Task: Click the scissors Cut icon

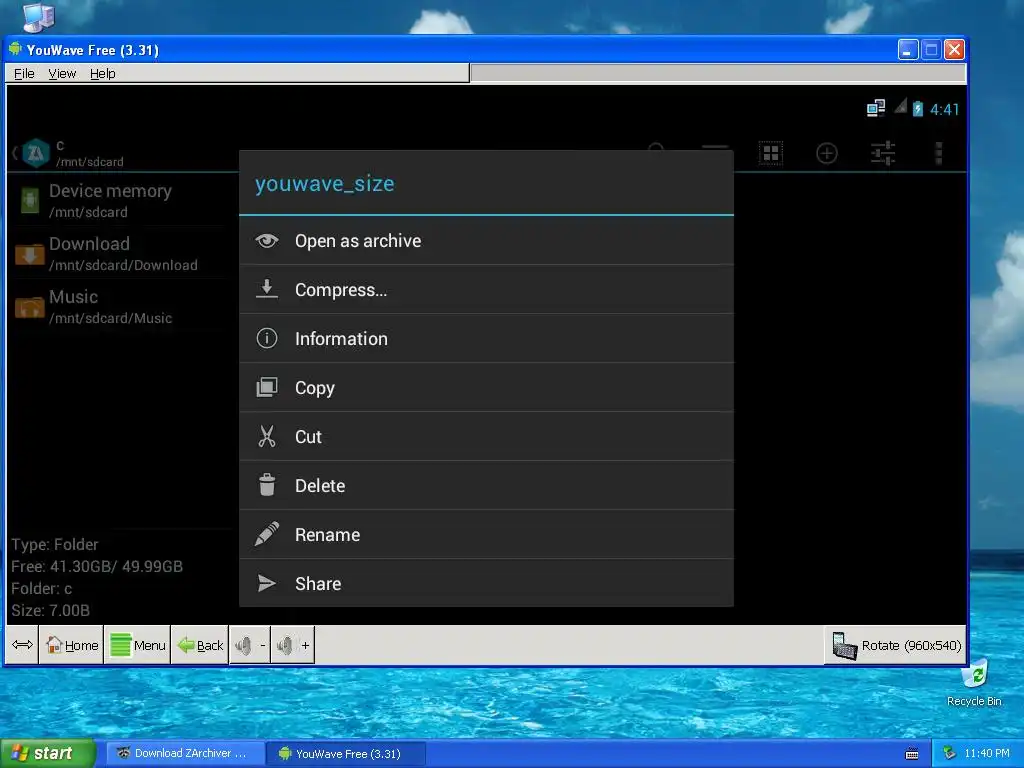Action: coord(266,436)
